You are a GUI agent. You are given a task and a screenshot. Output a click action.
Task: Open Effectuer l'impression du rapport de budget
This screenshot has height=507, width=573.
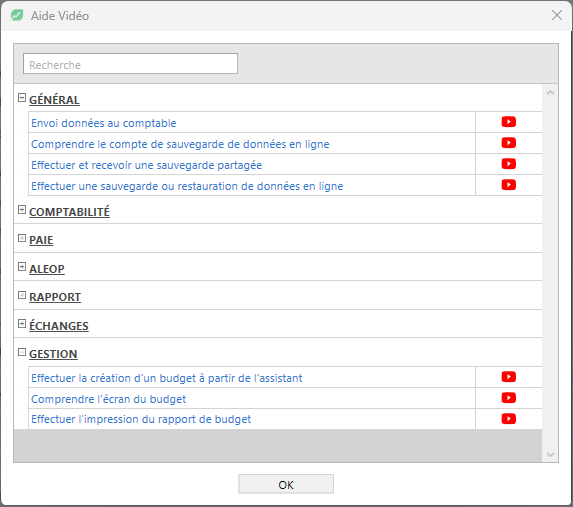(x=141, y=419)
